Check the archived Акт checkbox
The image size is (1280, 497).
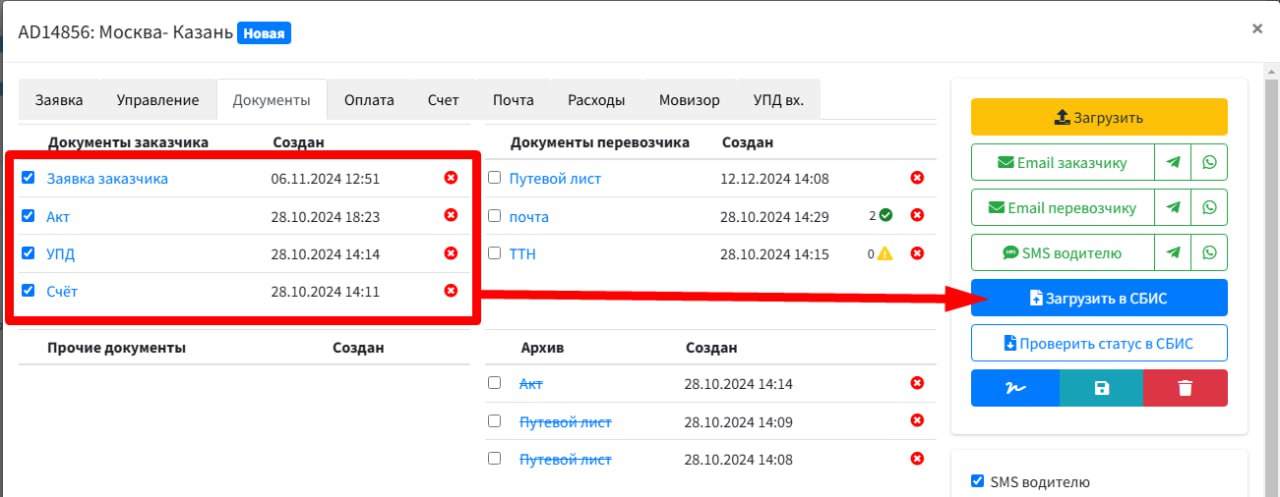[494, 382]
